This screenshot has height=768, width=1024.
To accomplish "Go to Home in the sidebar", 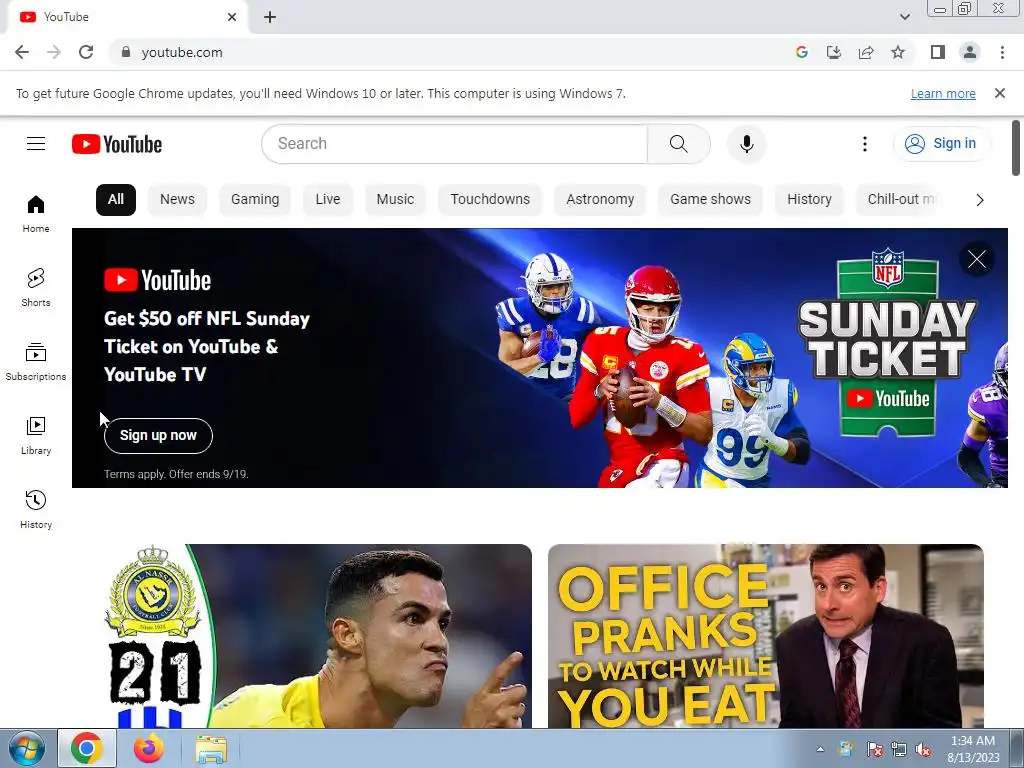I will point(36,214).
